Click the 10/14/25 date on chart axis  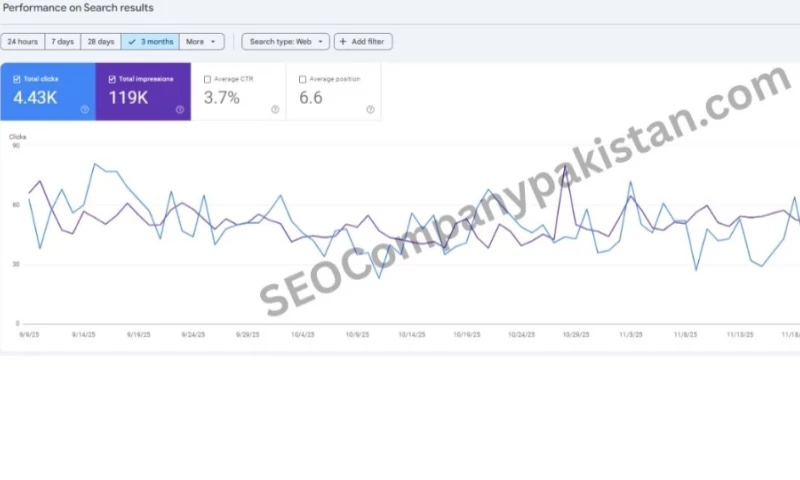[x=412, y=335]
